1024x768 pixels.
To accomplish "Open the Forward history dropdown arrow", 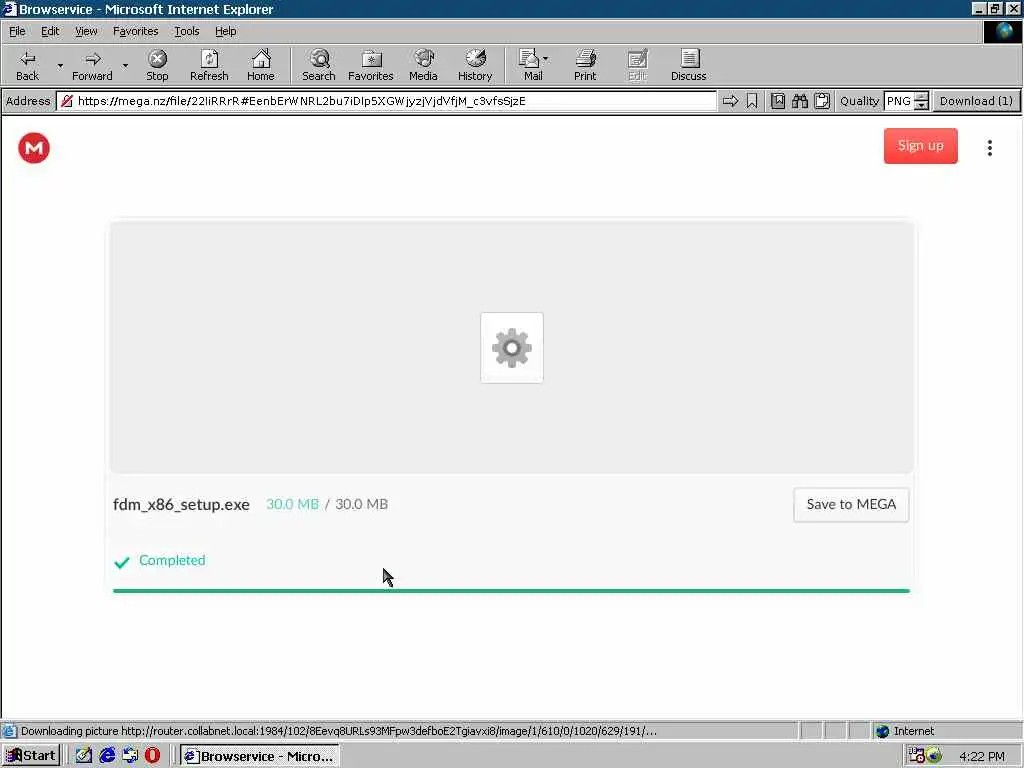I will (125, 65).
